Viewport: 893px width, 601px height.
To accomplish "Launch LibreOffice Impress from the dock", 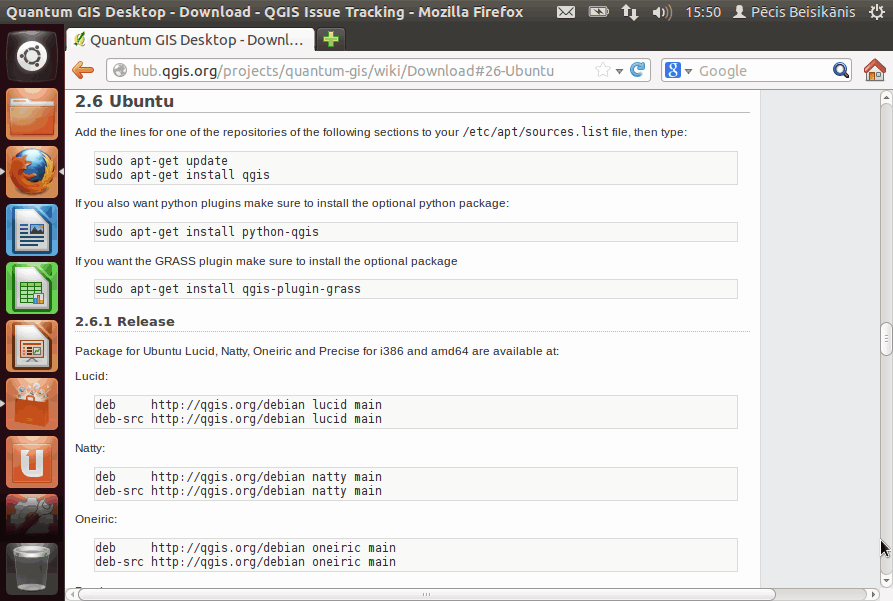I will pos(32,346).
